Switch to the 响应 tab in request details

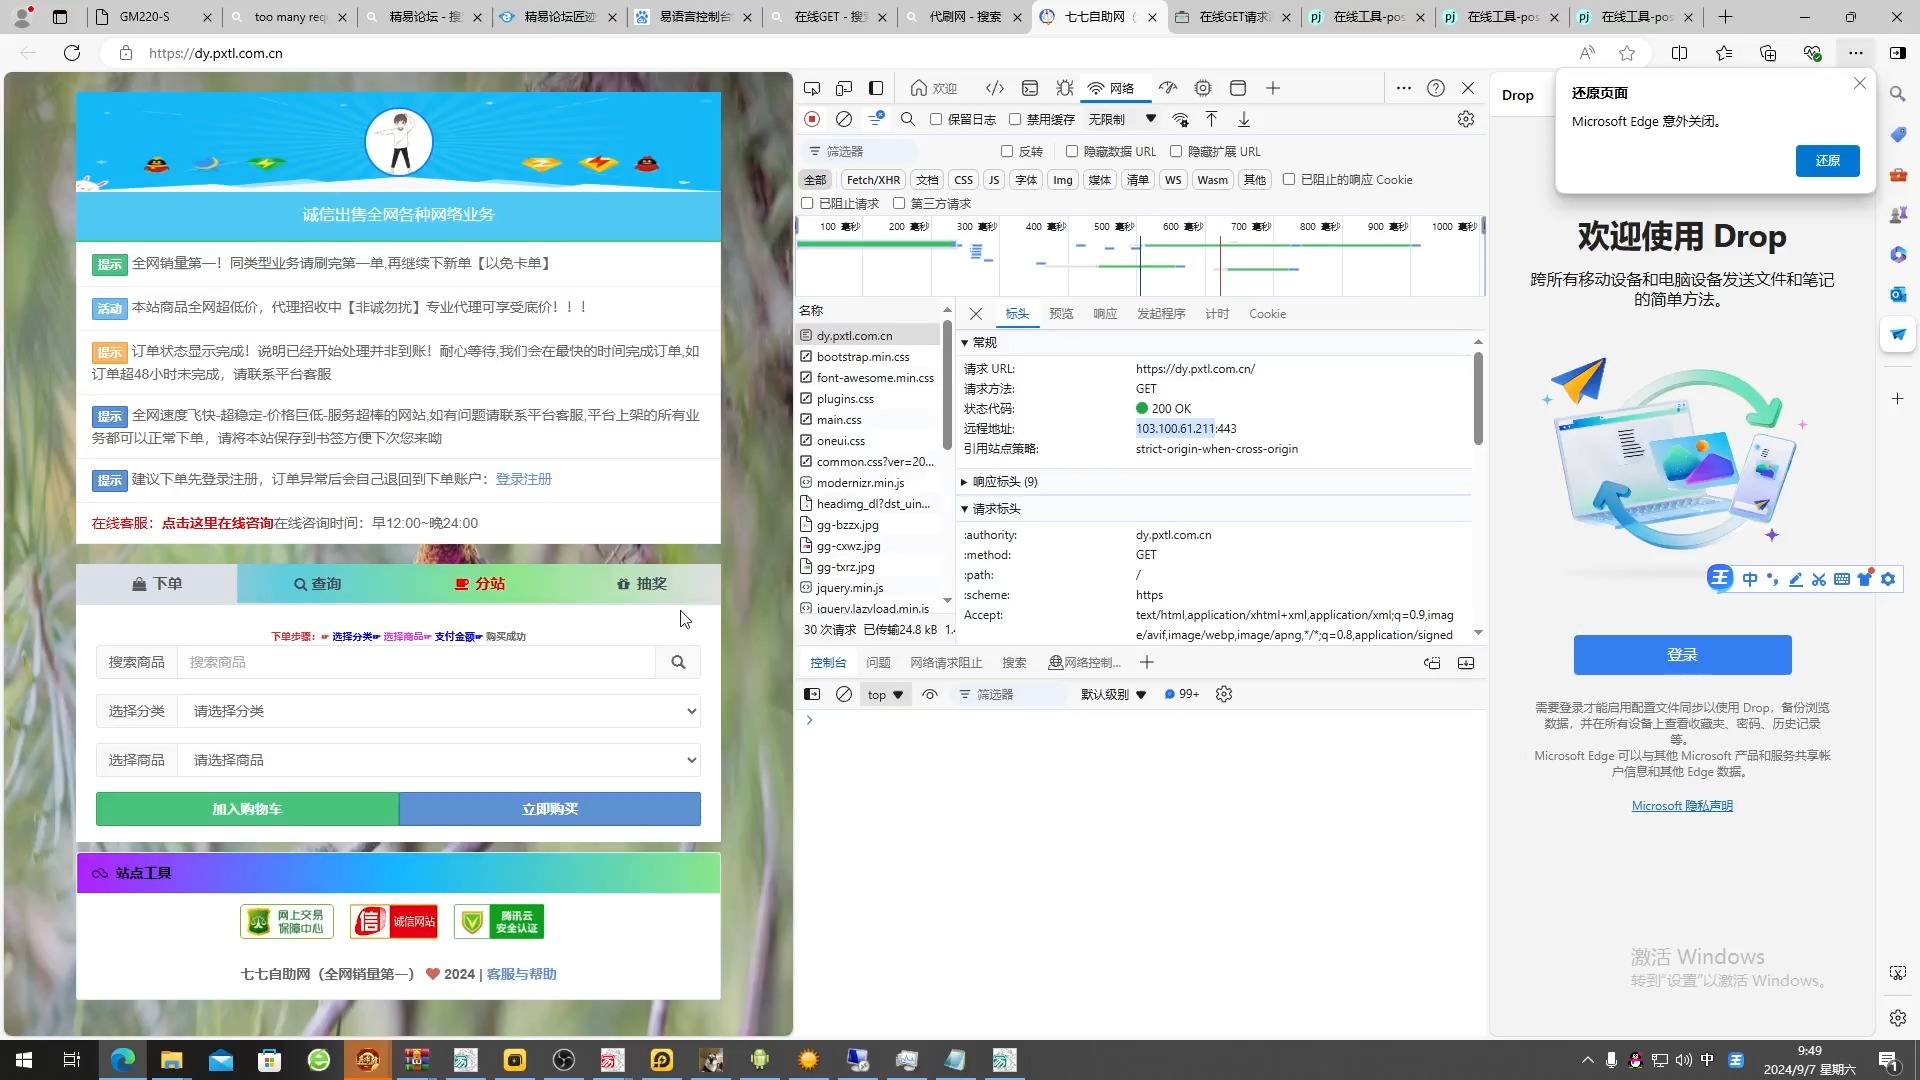coord(1105,313)
